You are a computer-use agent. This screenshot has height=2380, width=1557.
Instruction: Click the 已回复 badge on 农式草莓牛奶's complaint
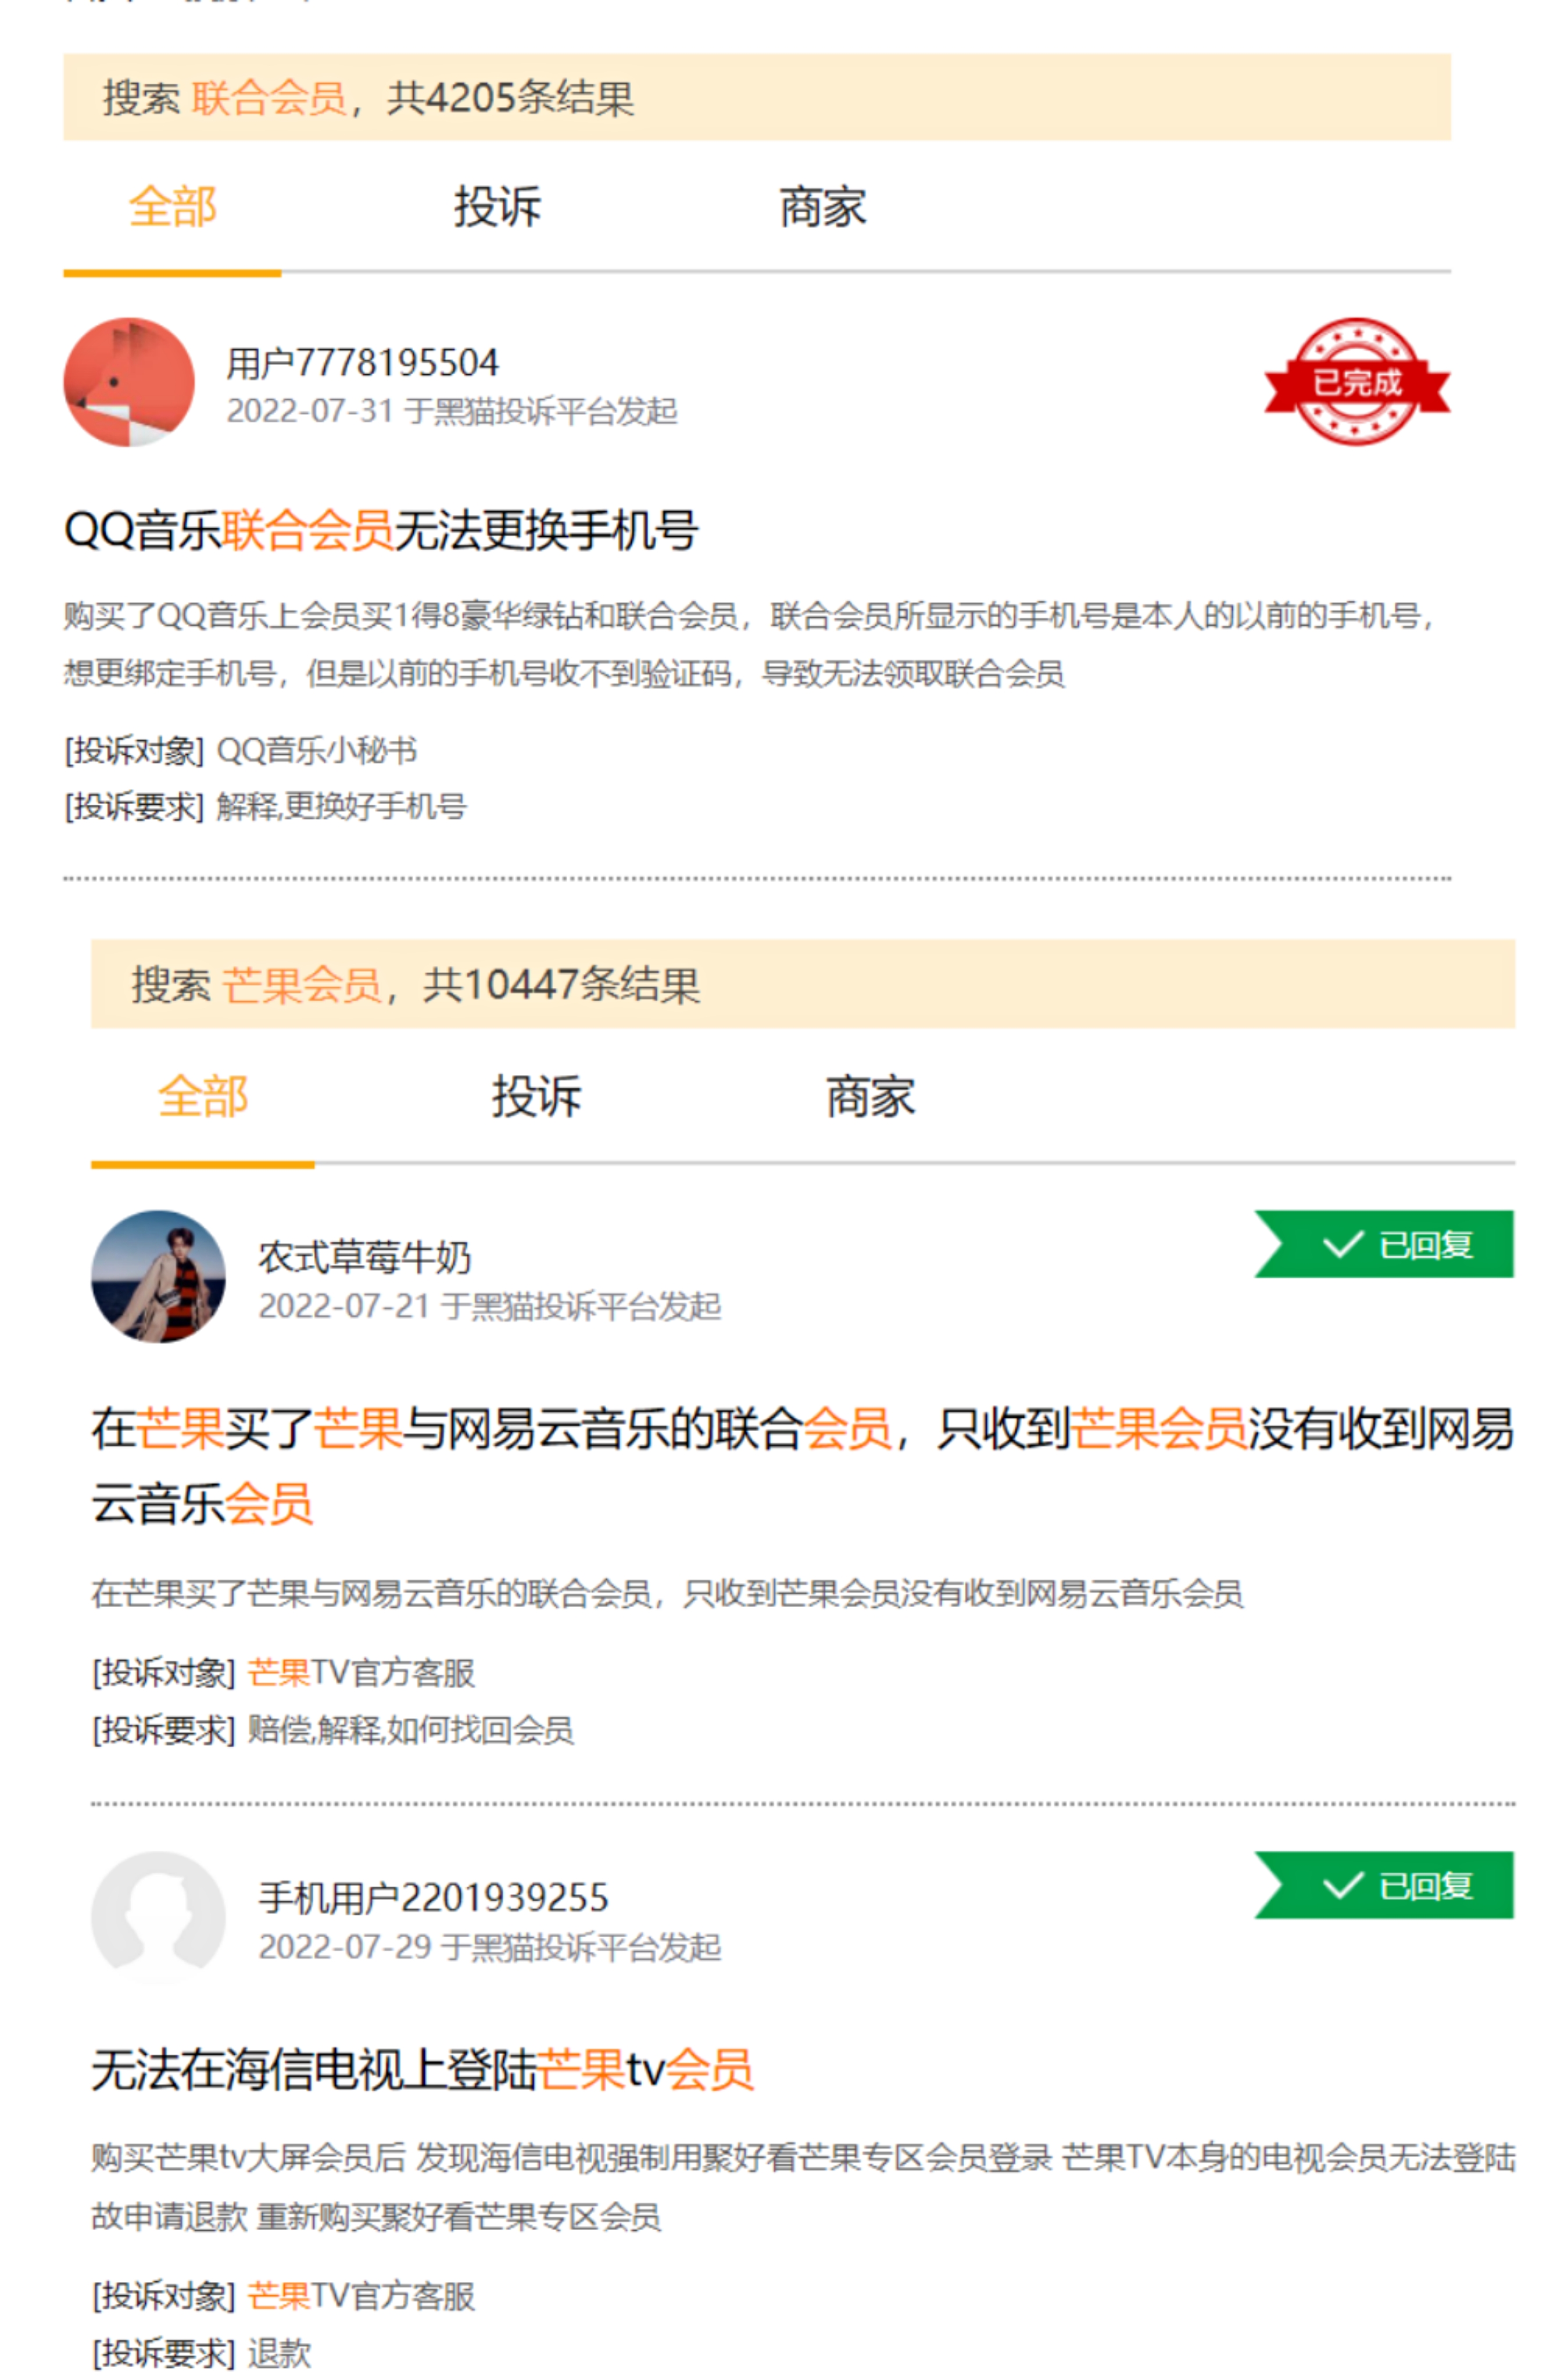(1384, 1244)
